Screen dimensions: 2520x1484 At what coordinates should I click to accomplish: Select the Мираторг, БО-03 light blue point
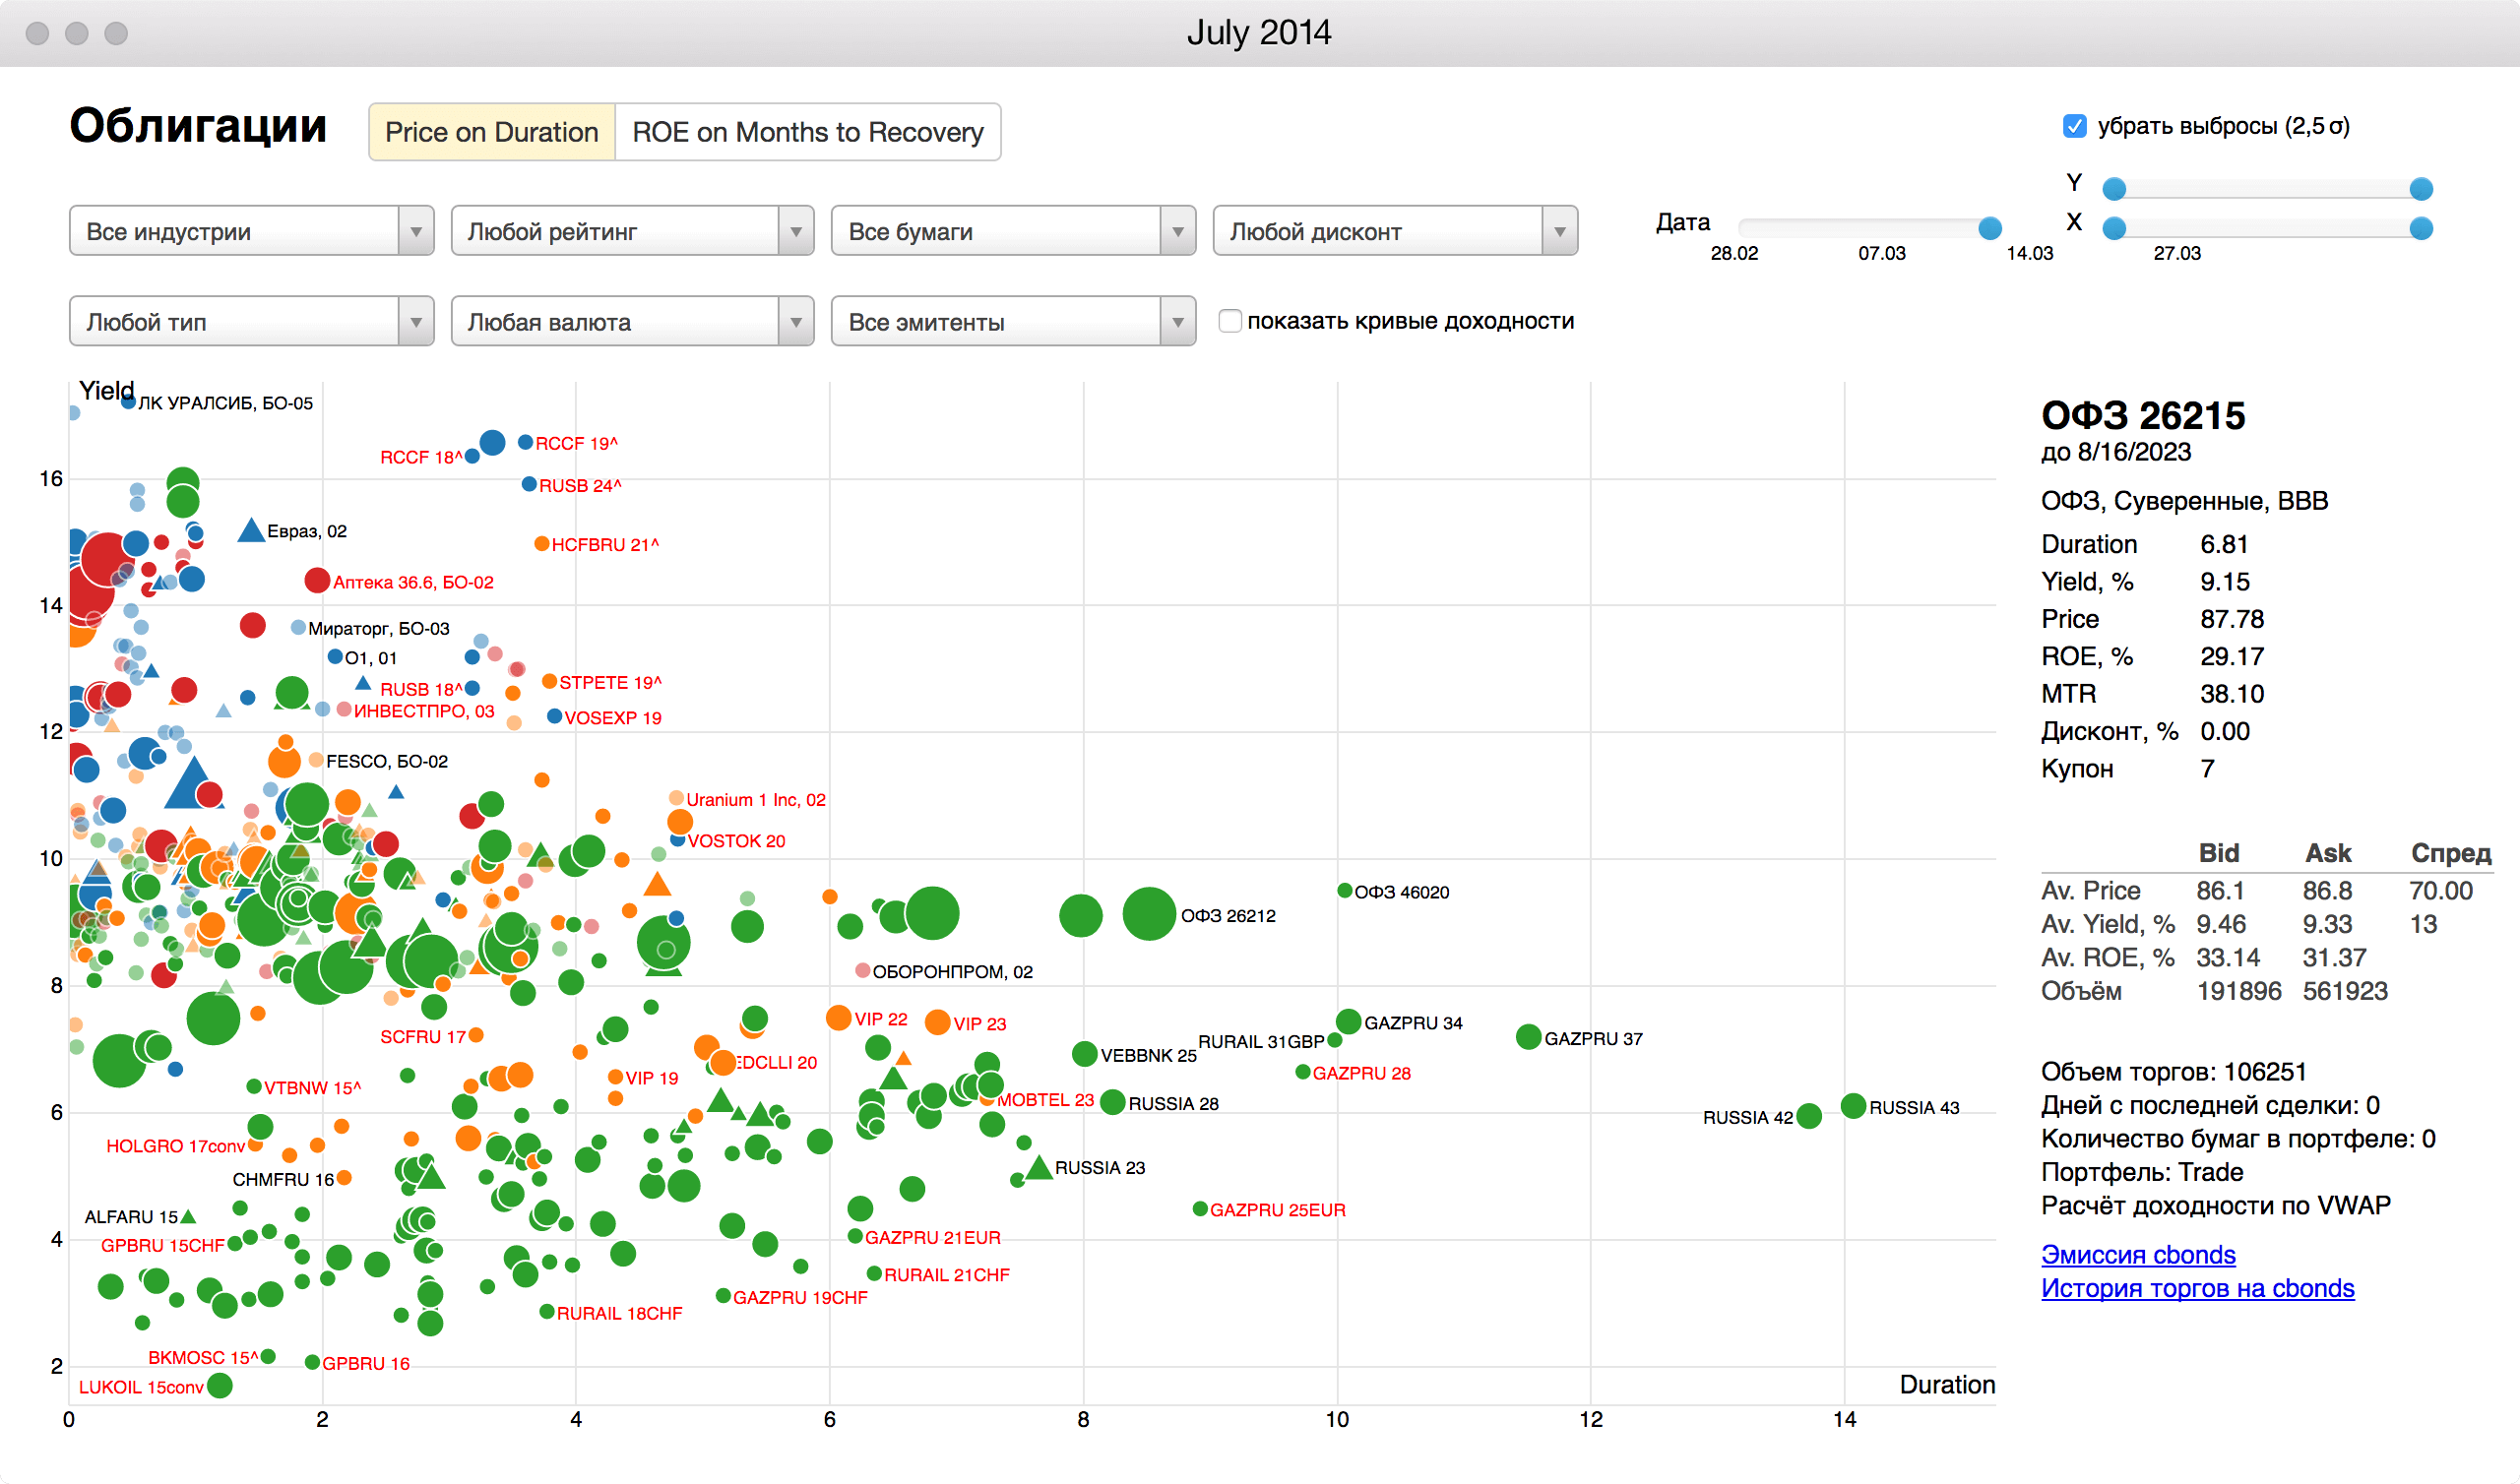298,627
